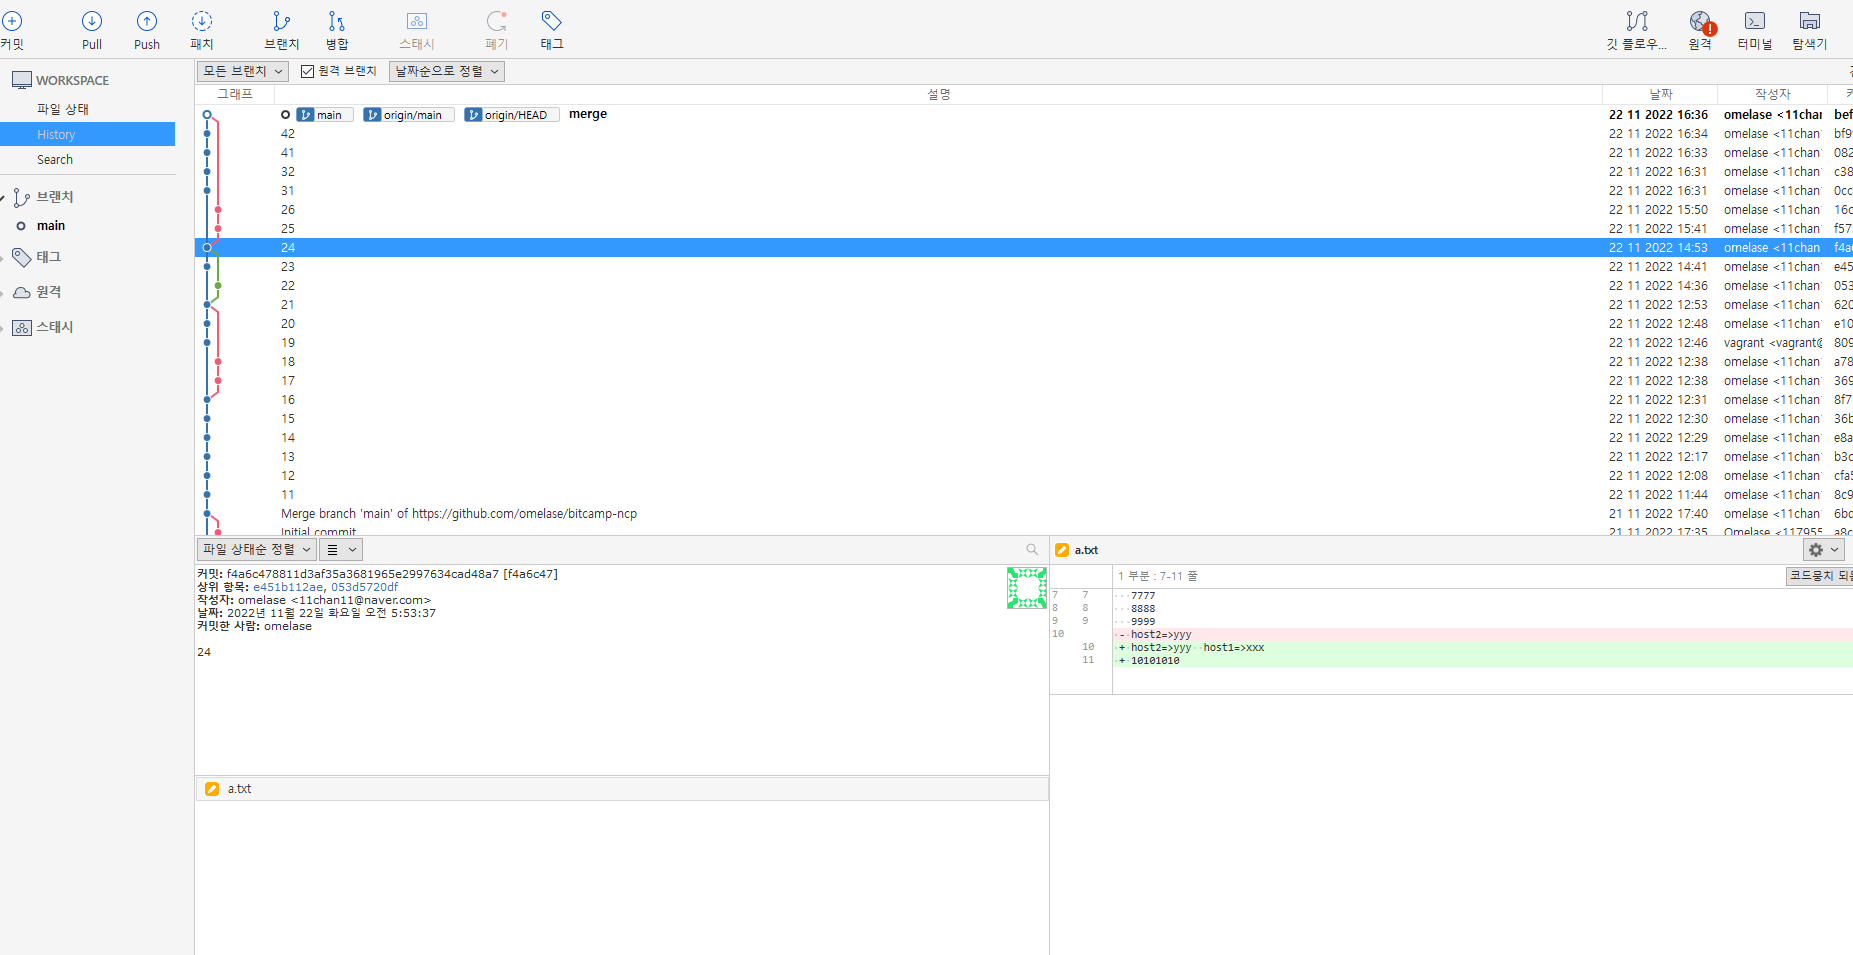Click the Revert hunk (코드뭉치 되돌리기) button
The width and height of the screenshot is (1853, 955).
tap(1819, 576)
